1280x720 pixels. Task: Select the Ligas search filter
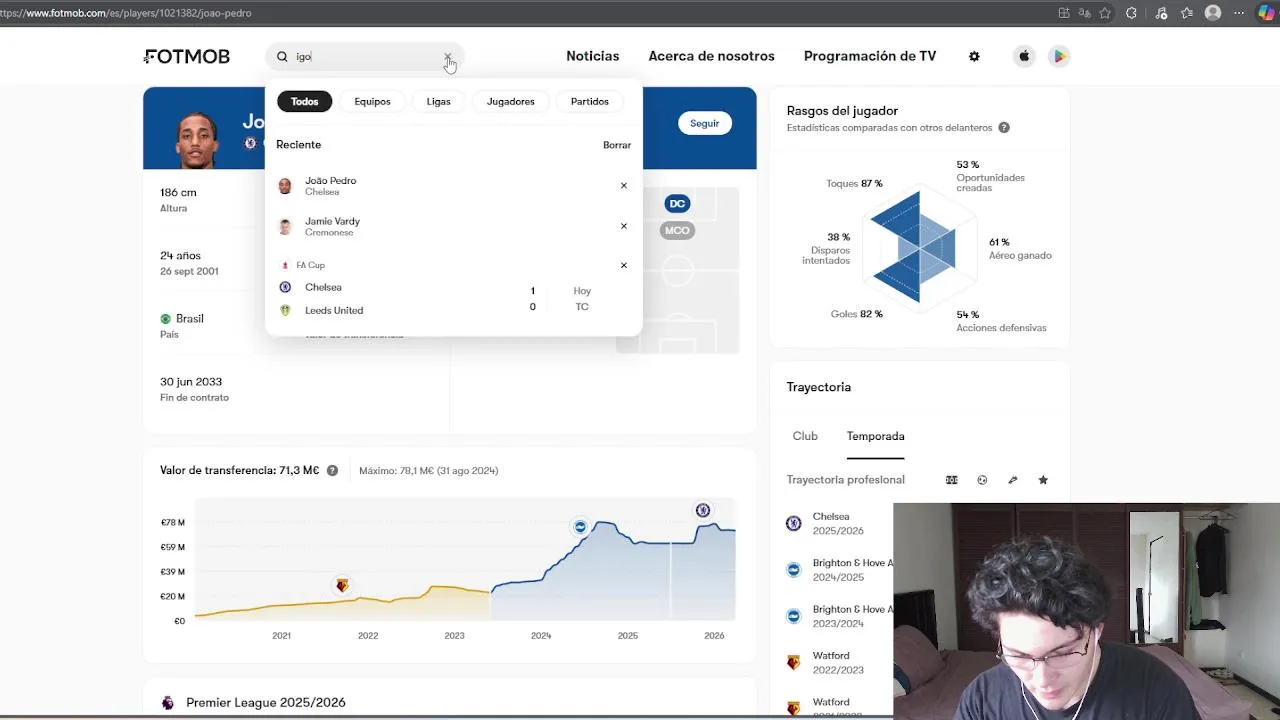(x=438, y=101)
